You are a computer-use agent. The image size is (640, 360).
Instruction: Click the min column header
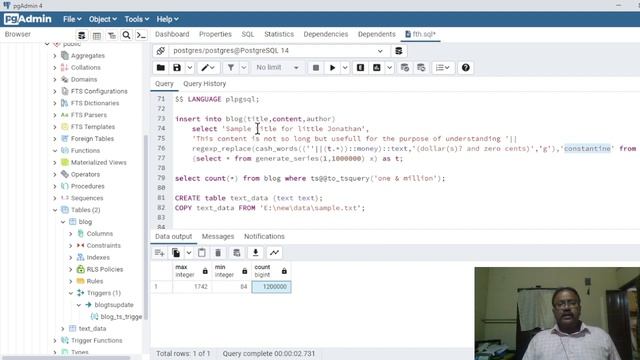pos(231,271)
